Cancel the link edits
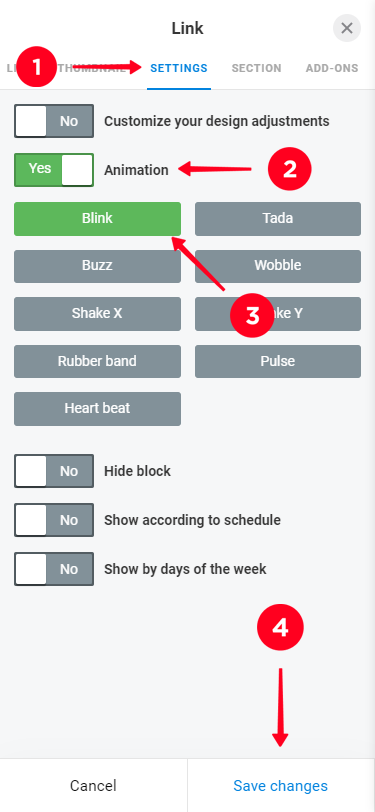The height and width of the screenshot is (812, 375). pos(93,786)
